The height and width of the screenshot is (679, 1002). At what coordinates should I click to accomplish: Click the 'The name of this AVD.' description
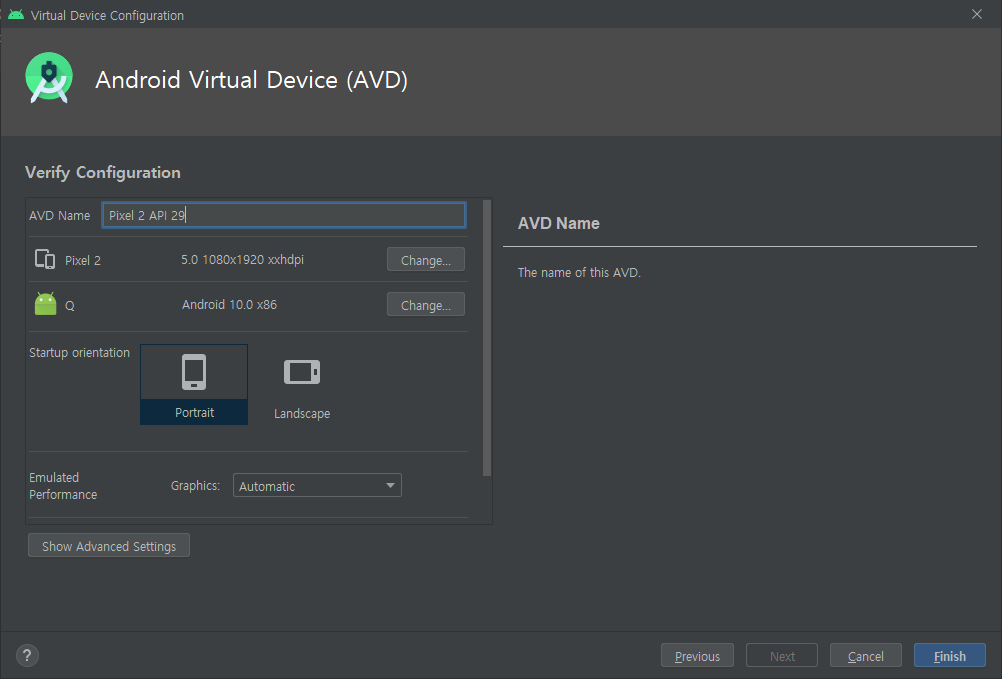(x=579, y=273)
